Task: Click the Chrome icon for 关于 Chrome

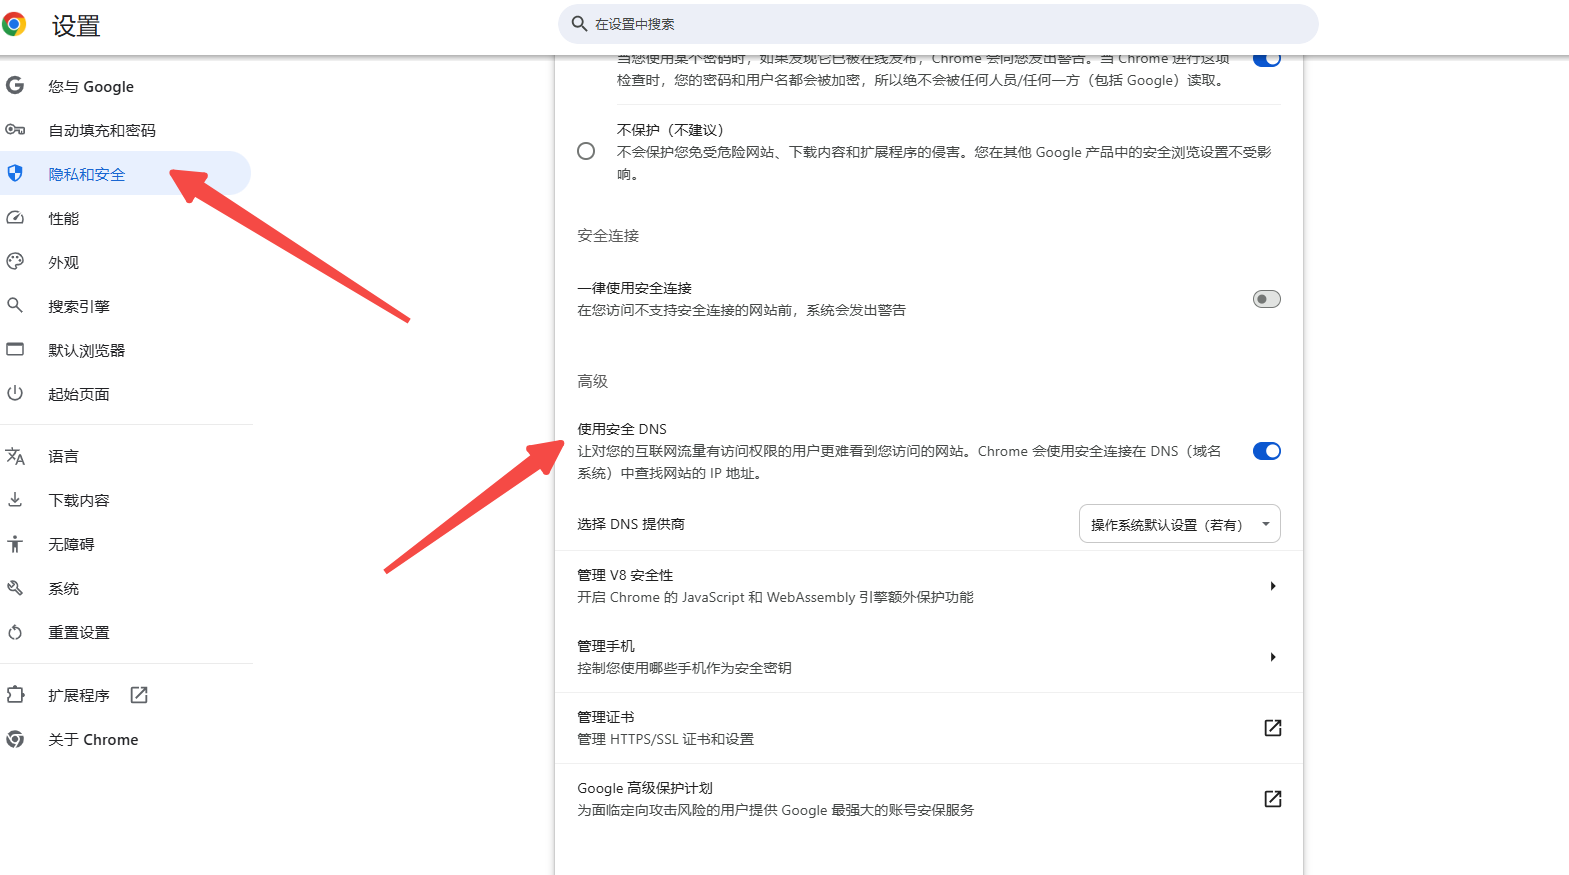Action: pos(15,739)
